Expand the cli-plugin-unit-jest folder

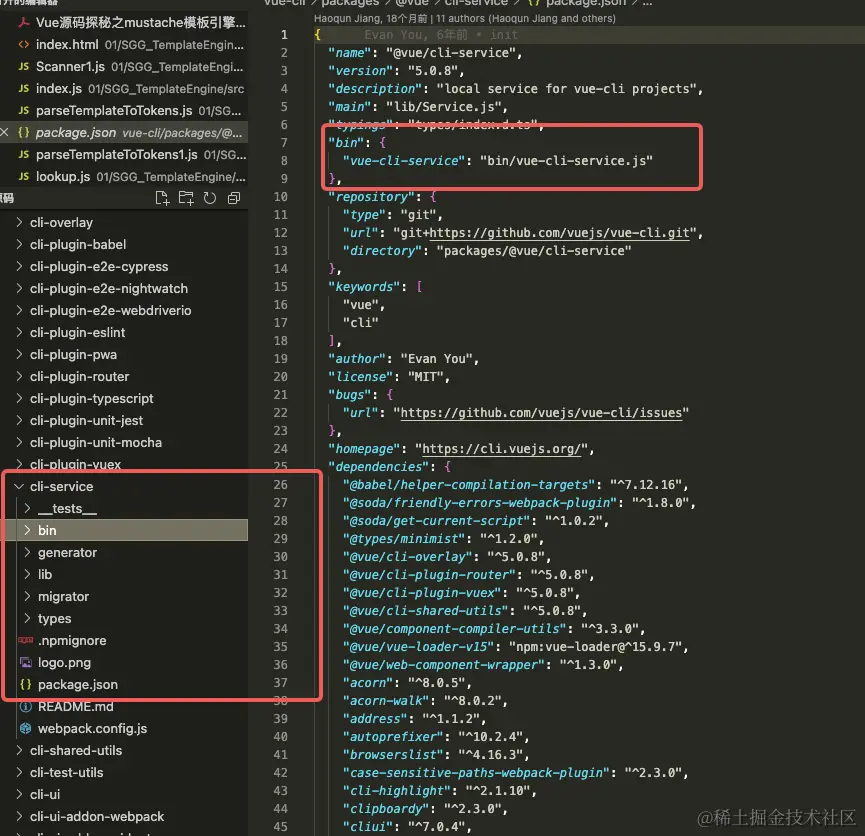(x=124, y=420)
